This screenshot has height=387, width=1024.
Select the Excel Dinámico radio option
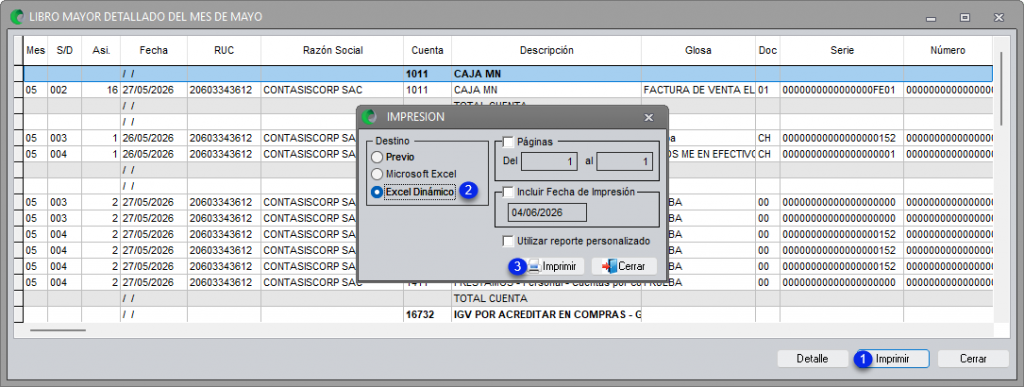click(376, 192)
